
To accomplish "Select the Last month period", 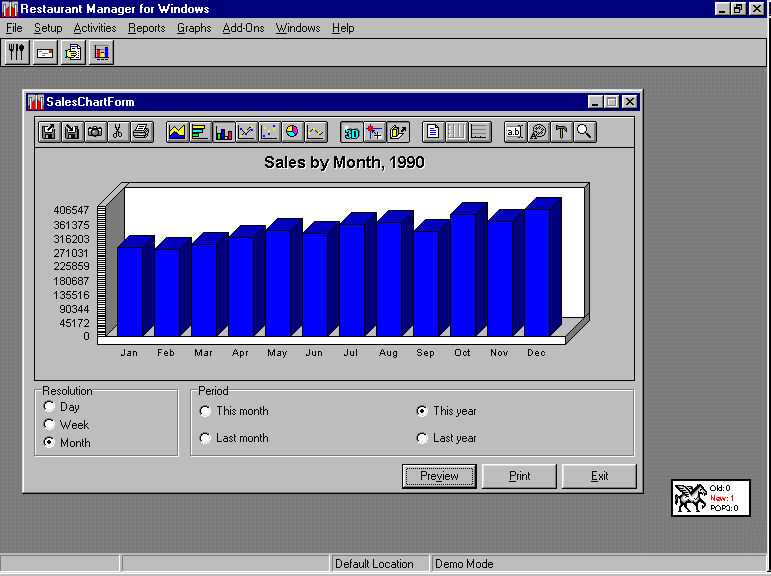I will point(206,438).
